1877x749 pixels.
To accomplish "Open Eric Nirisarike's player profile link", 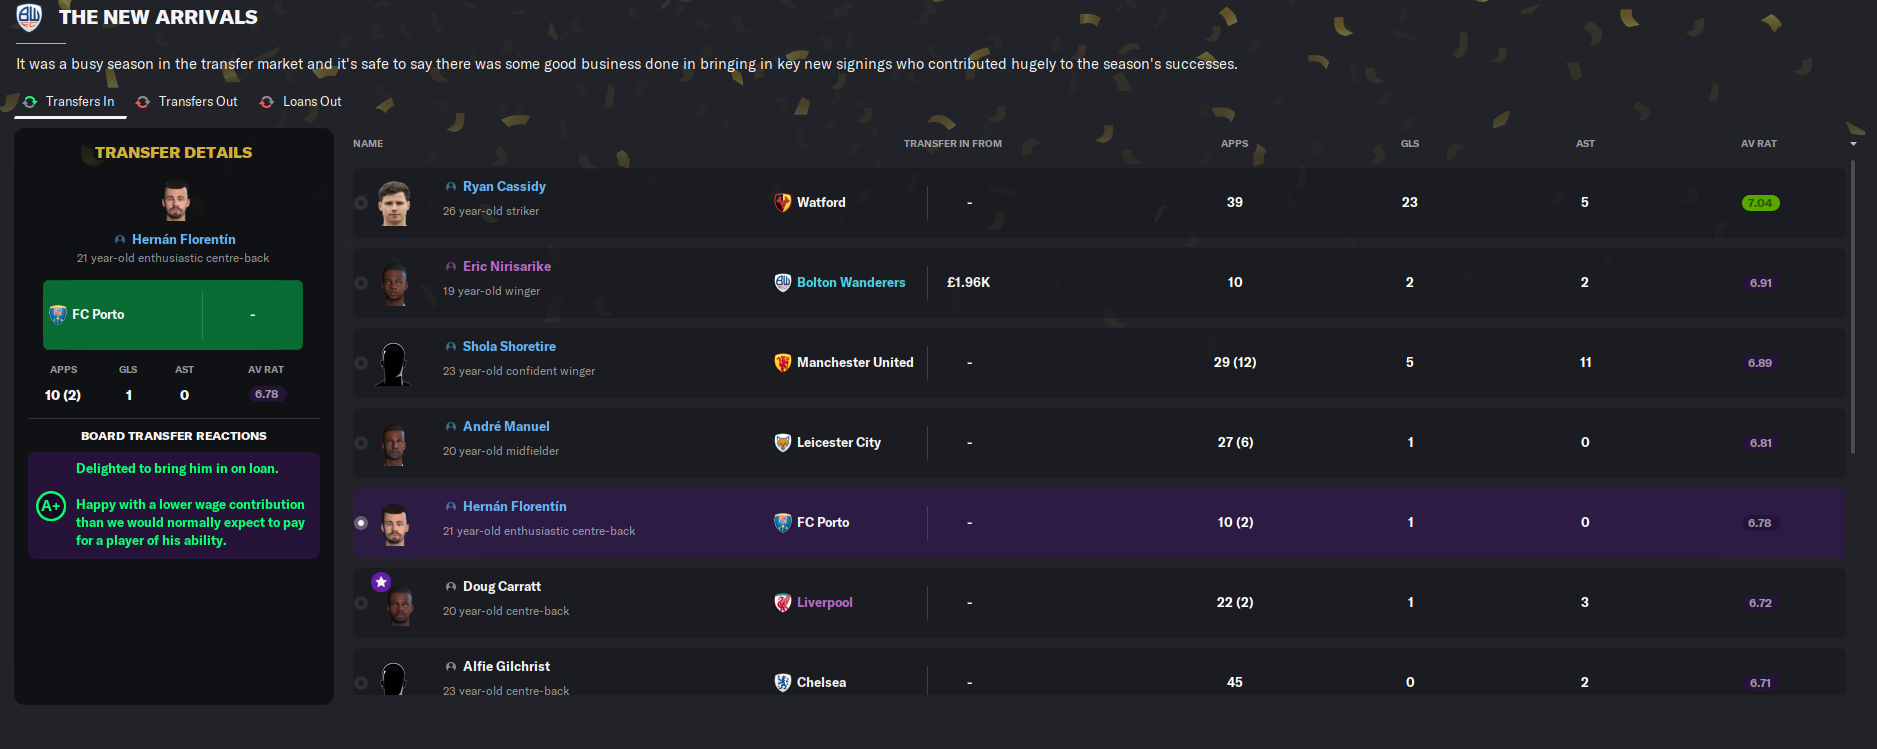I will [x=506, y=266].
